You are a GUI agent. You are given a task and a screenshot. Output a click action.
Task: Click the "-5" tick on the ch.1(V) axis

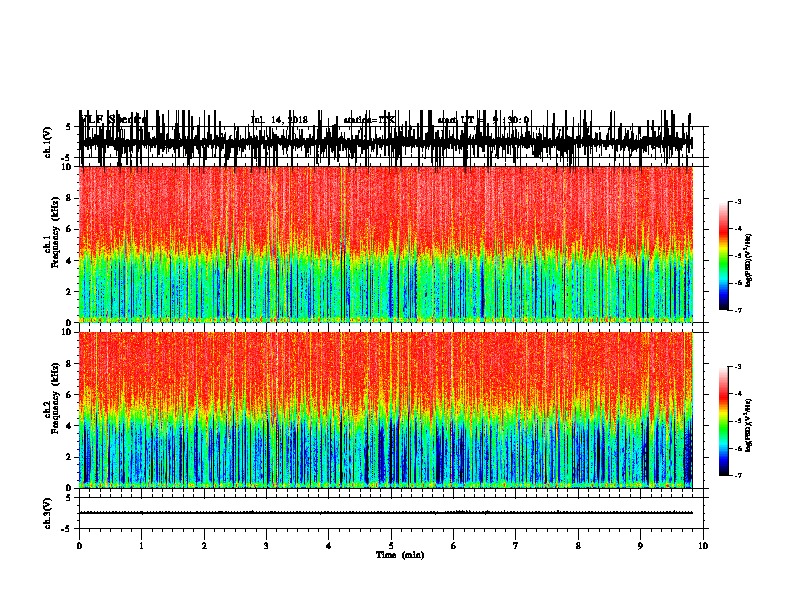(x=67, y=158)
